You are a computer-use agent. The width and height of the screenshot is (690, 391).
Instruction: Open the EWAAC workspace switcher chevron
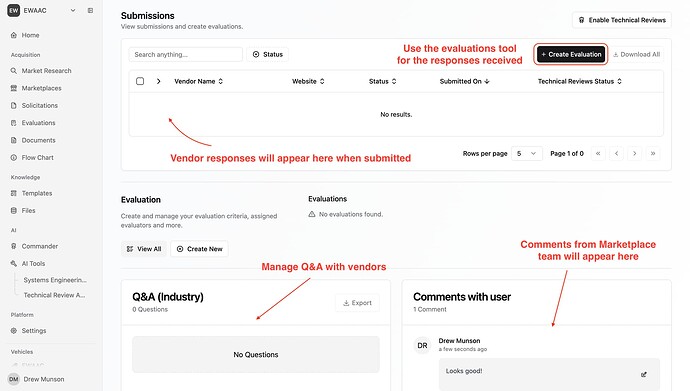tap(73, 11)
